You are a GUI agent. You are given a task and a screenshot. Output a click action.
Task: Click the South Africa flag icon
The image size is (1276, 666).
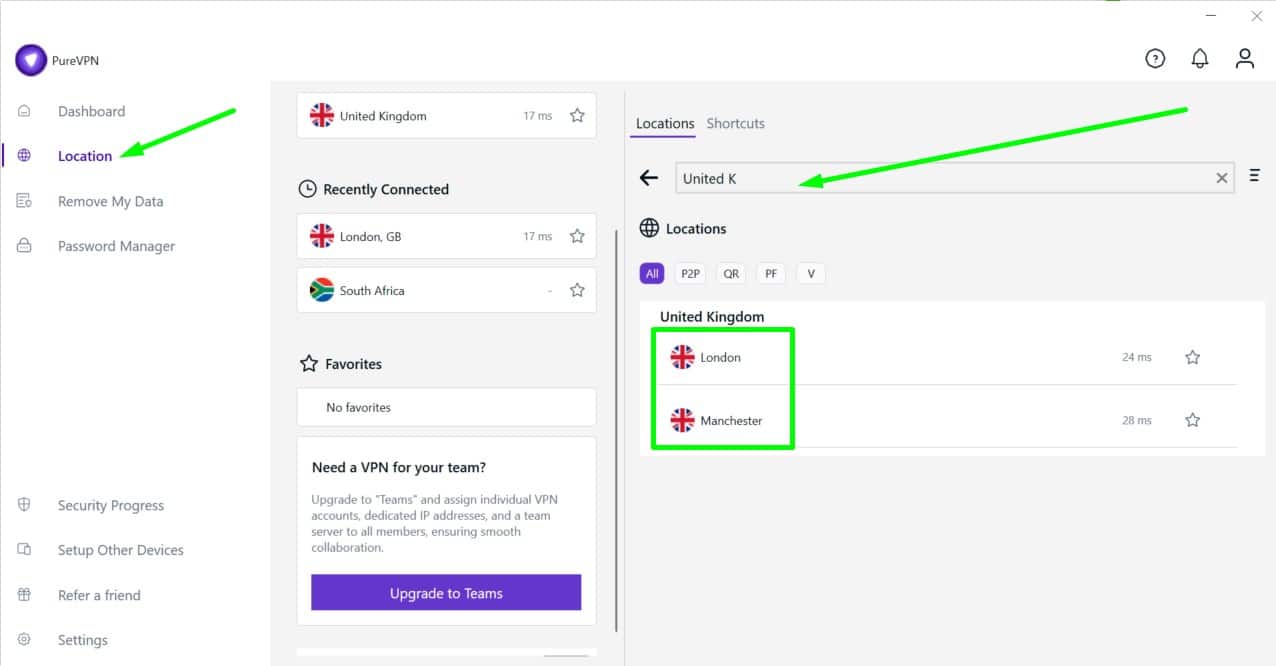click(322, 291)
